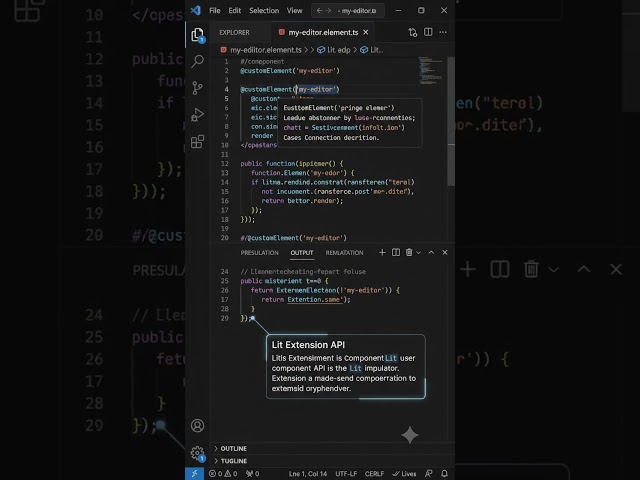The image size is (640, 480).
Task: Open the dropdown arrow beside trash icon
Action: click(x=418, y=253)
